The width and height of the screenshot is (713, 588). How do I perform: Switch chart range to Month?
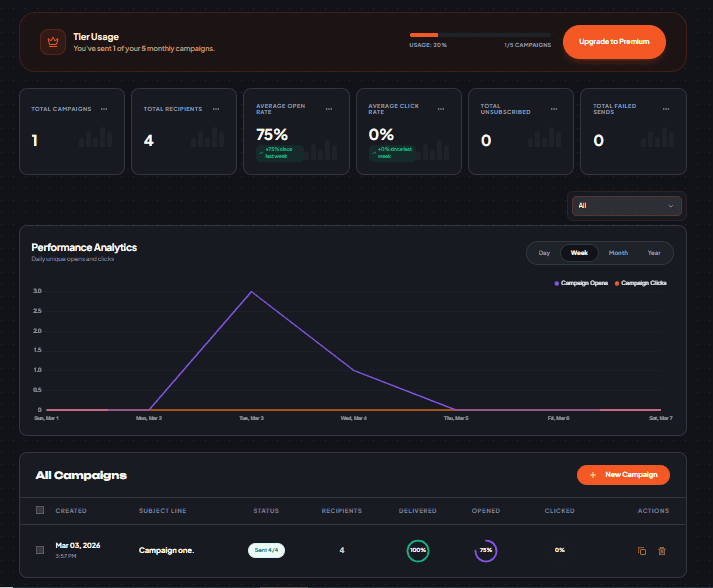[x=618, y=253]
